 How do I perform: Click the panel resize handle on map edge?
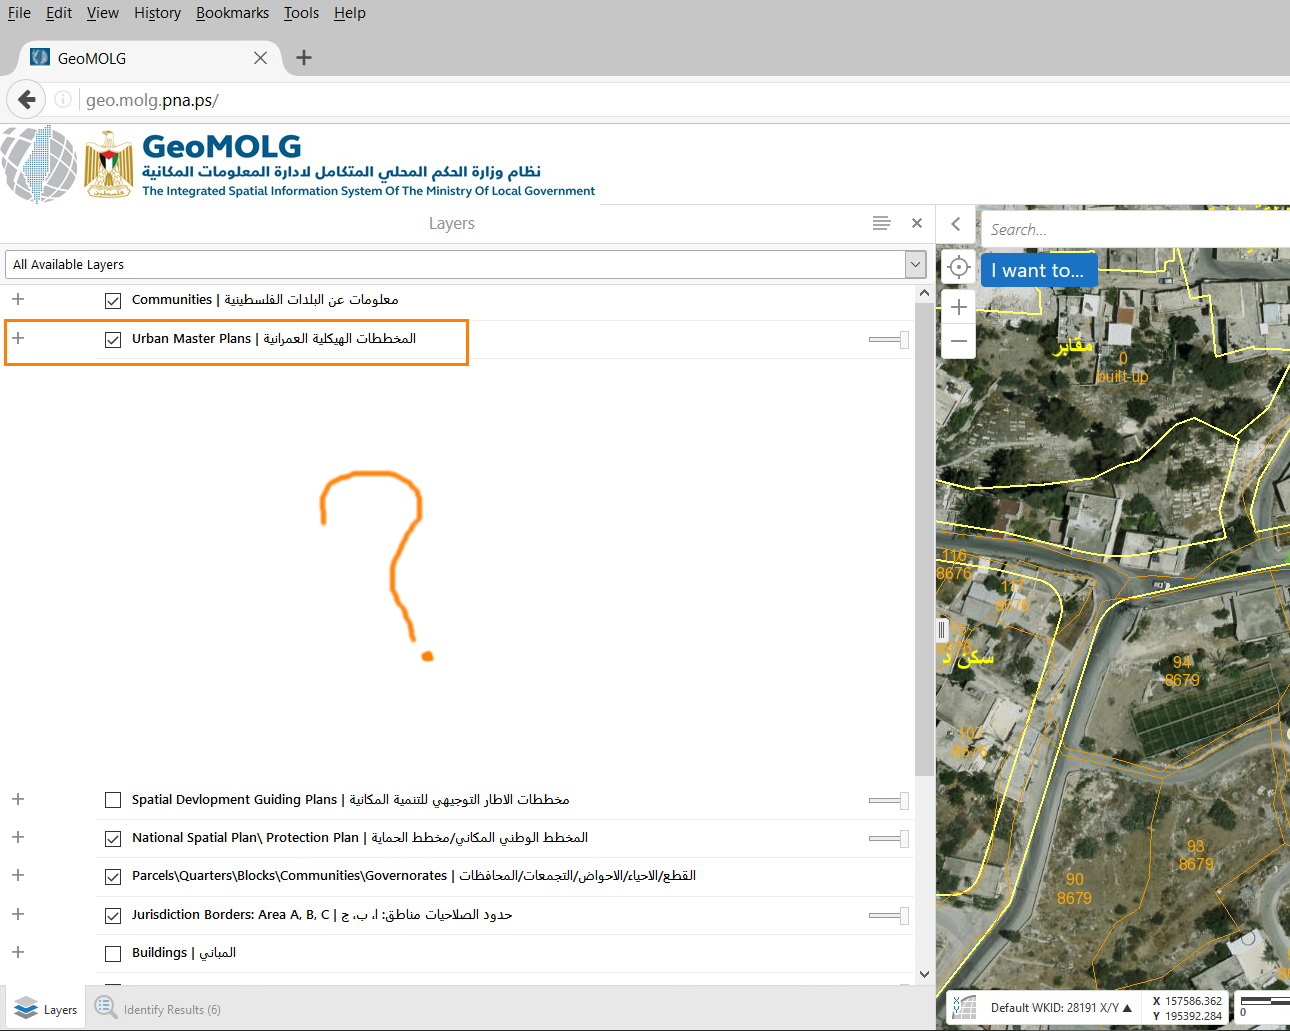coord(941,630)
